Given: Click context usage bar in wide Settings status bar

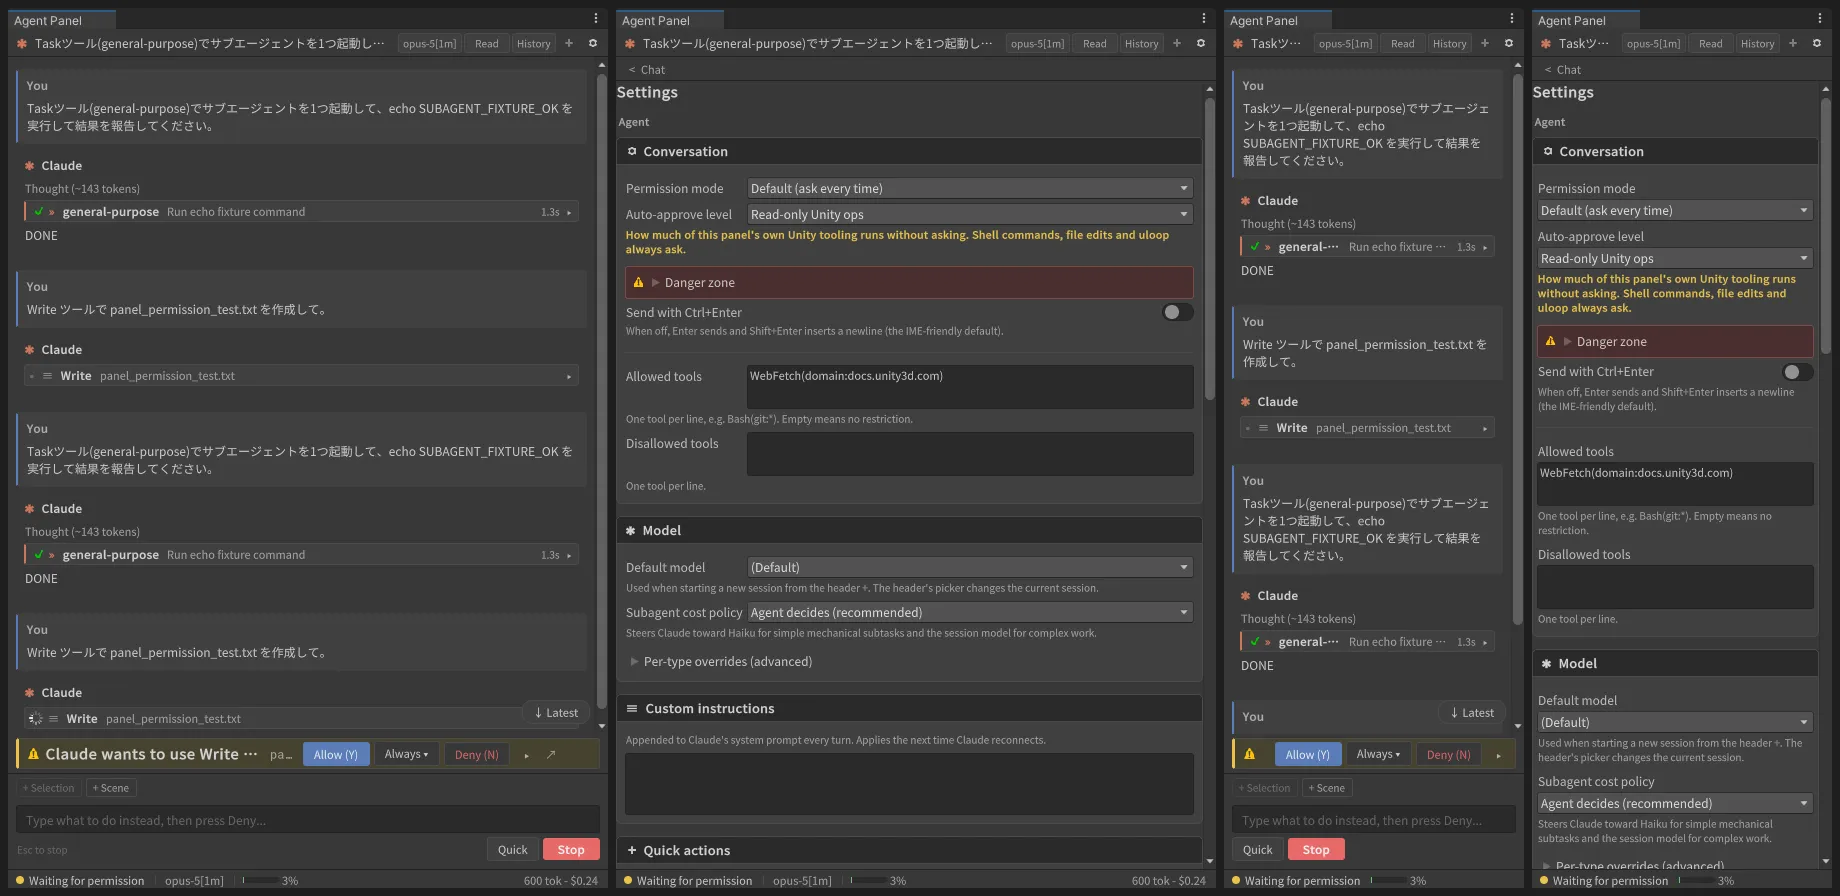Looking at the screenshot, I should coord(868,881).
